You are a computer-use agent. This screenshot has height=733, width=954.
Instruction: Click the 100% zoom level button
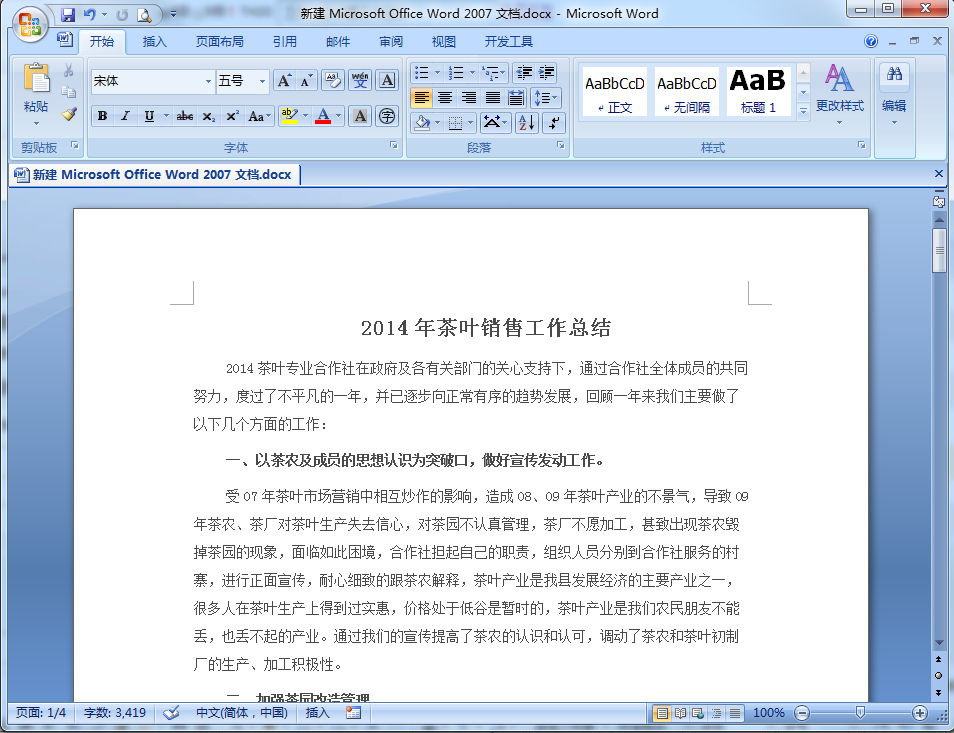768,713
